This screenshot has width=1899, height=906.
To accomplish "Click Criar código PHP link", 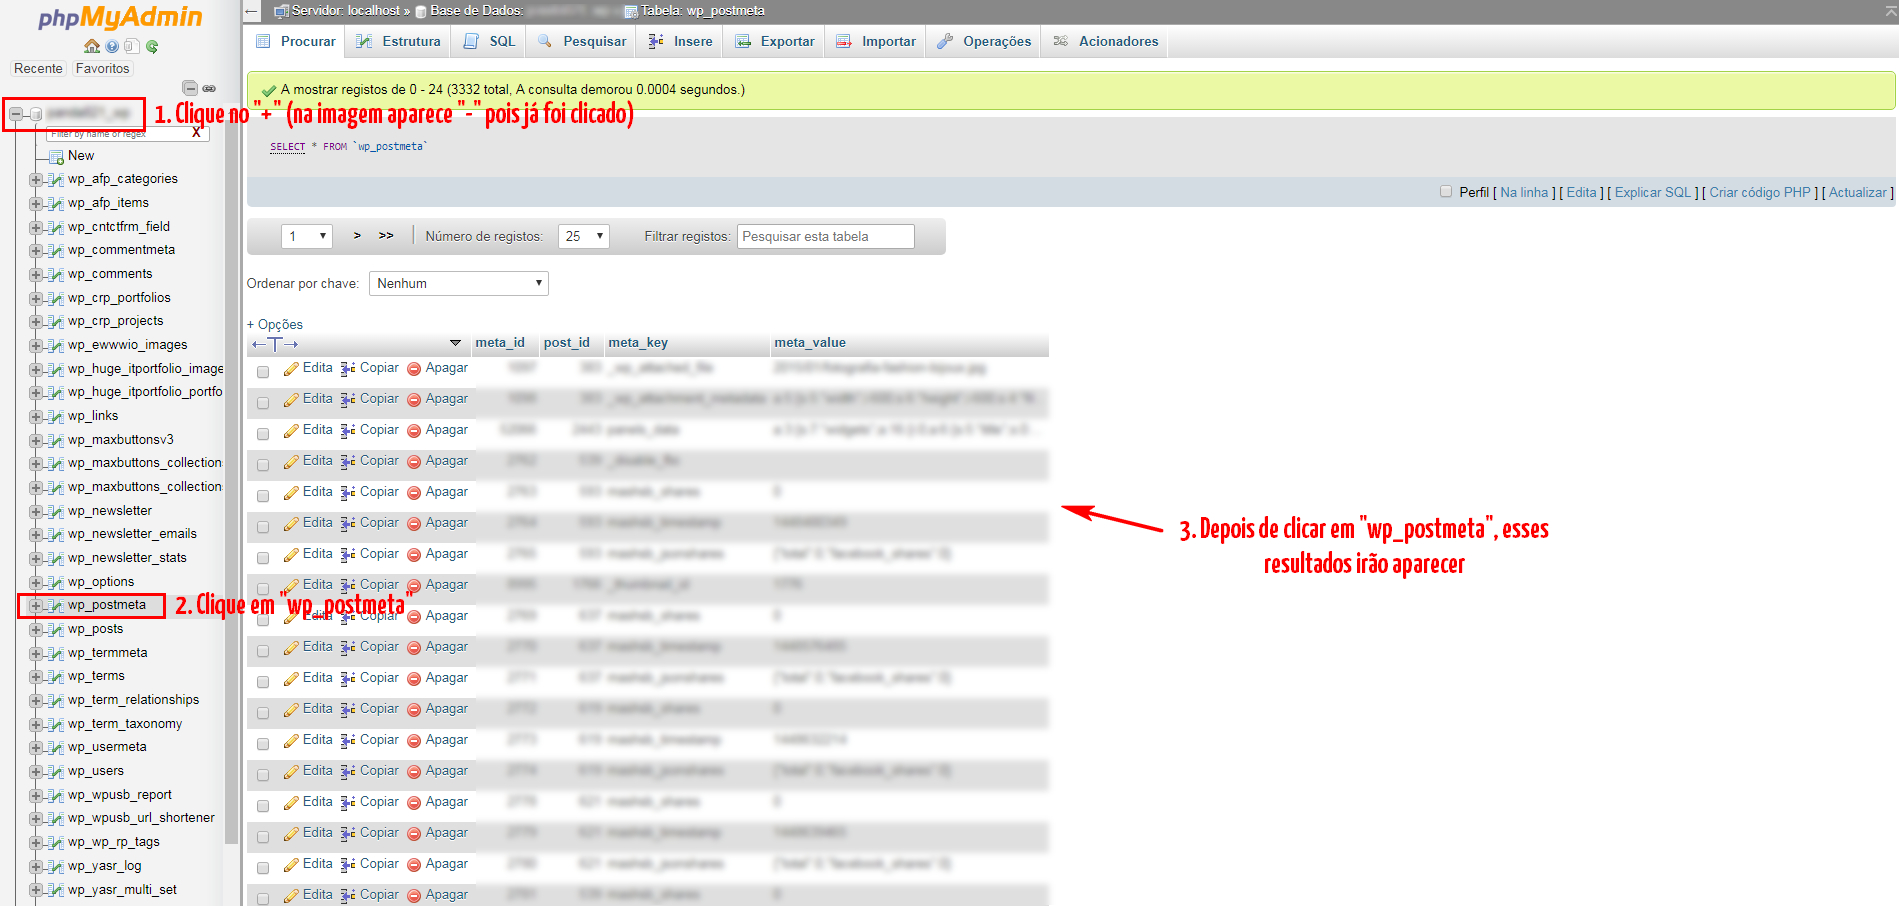I will coord(1760,192).
